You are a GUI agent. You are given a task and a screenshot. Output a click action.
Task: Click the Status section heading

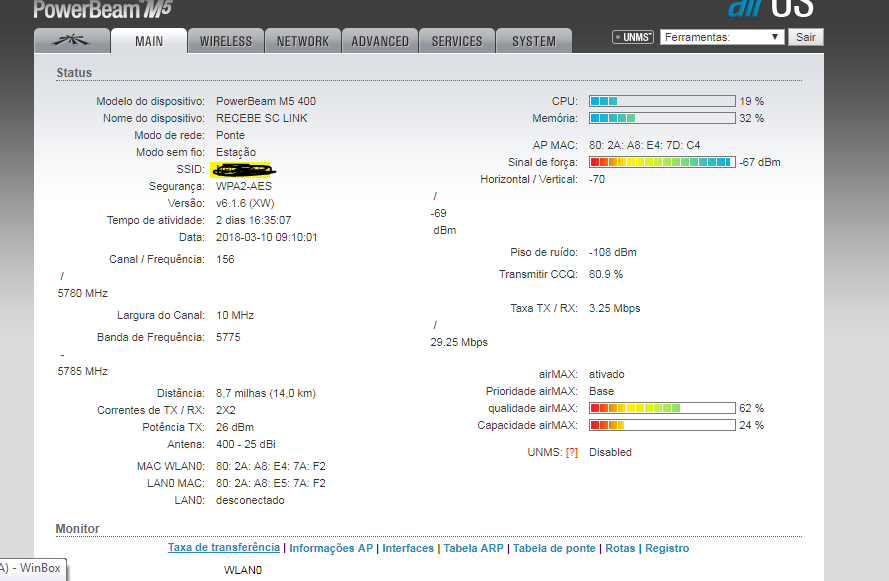coord(74,73)
